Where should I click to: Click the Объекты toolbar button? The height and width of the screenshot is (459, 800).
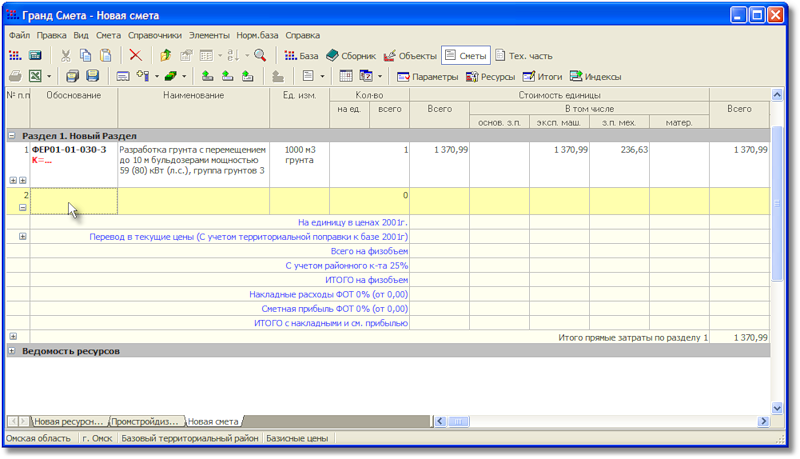[410, 56]
